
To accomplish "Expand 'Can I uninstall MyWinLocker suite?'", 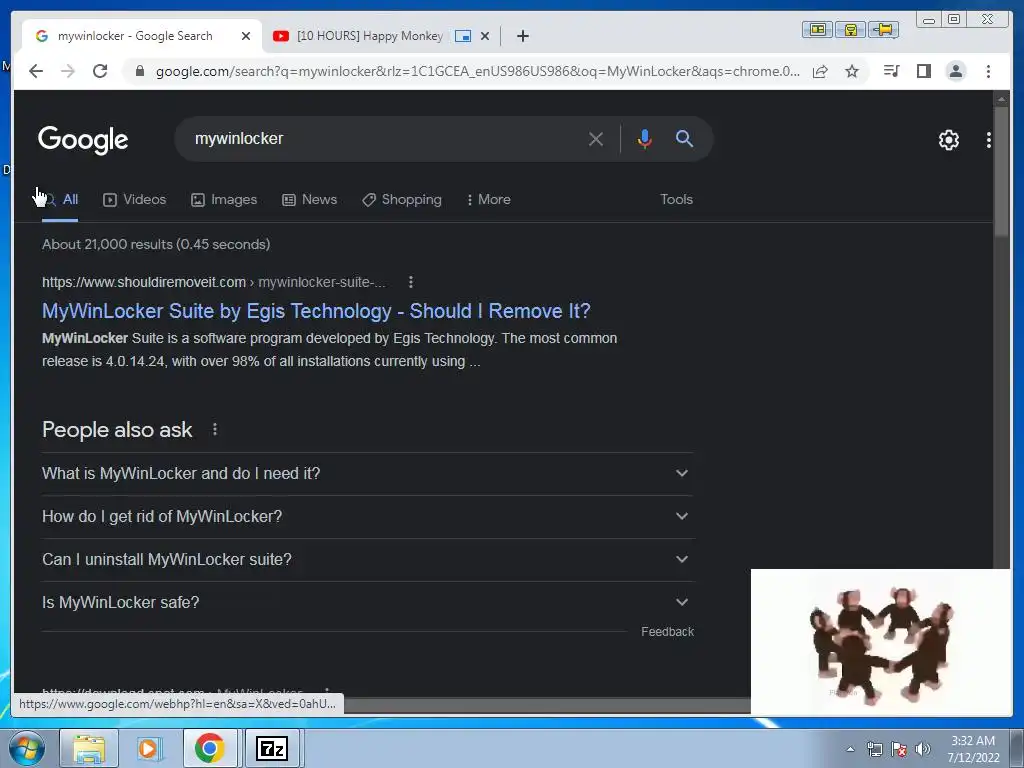I will [368, 560].
